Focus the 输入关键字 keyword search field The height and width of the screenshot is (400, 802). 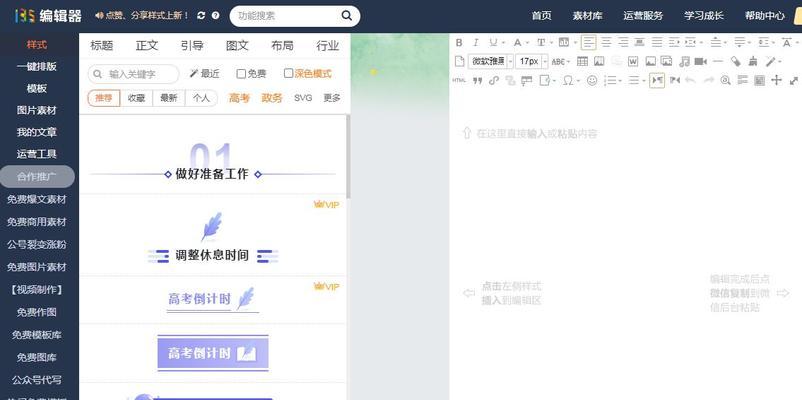point(133,74)
